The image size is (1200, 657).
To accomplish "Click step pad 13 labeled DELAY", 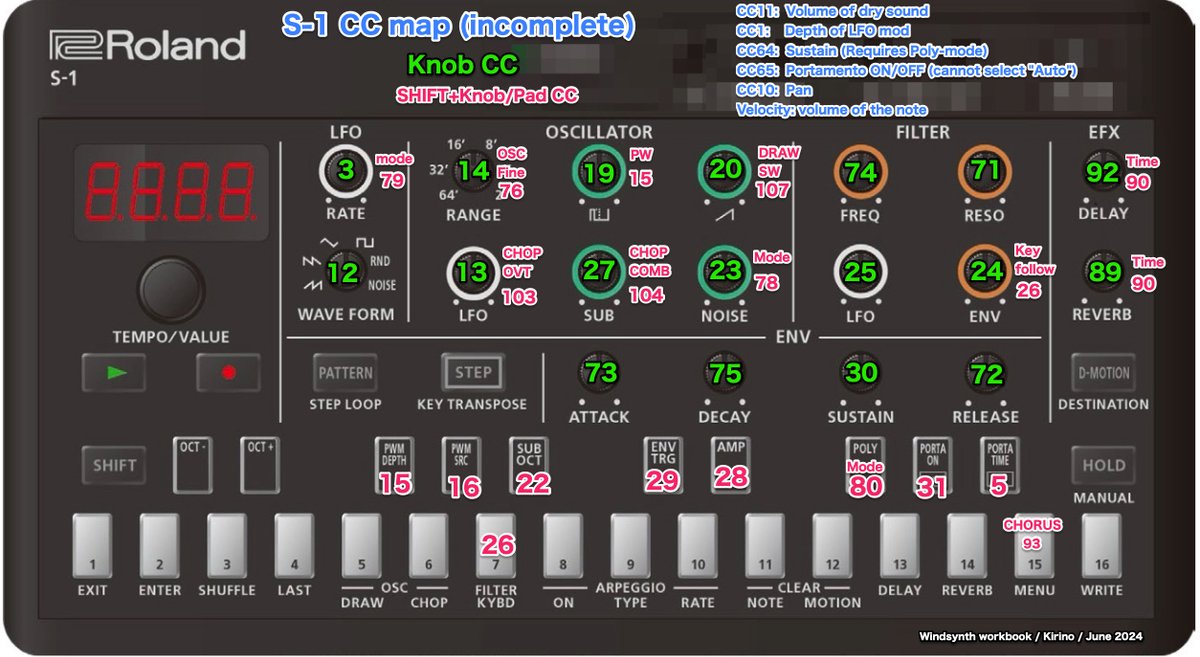I will pyautogui.click(x=899, y=544).
